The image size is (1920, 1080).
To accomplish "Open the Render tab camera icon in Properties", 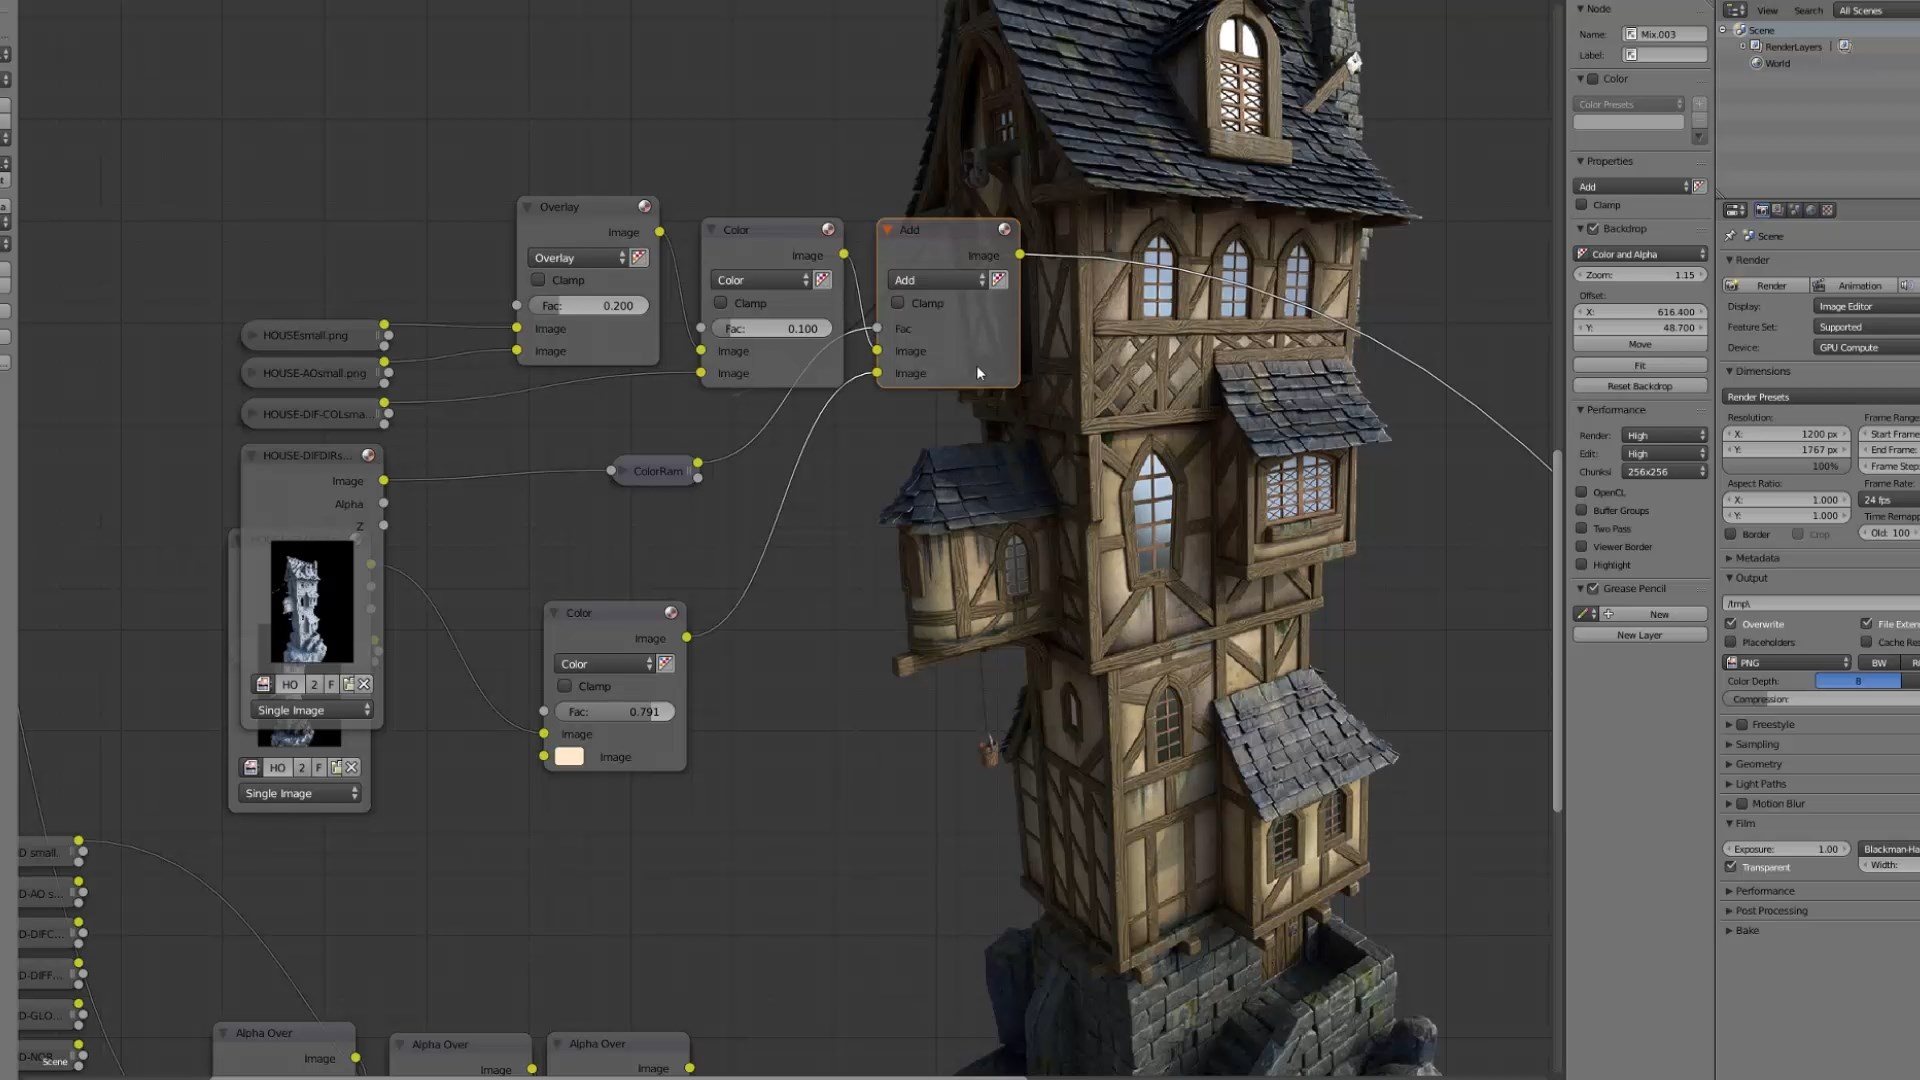I will tap(1762, 210).
